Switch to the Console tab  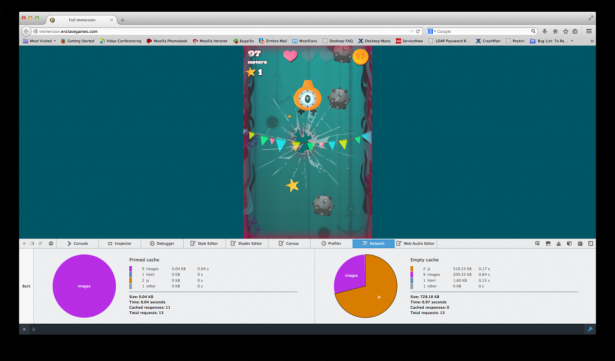pyautogui.click(x=77, y=244)
